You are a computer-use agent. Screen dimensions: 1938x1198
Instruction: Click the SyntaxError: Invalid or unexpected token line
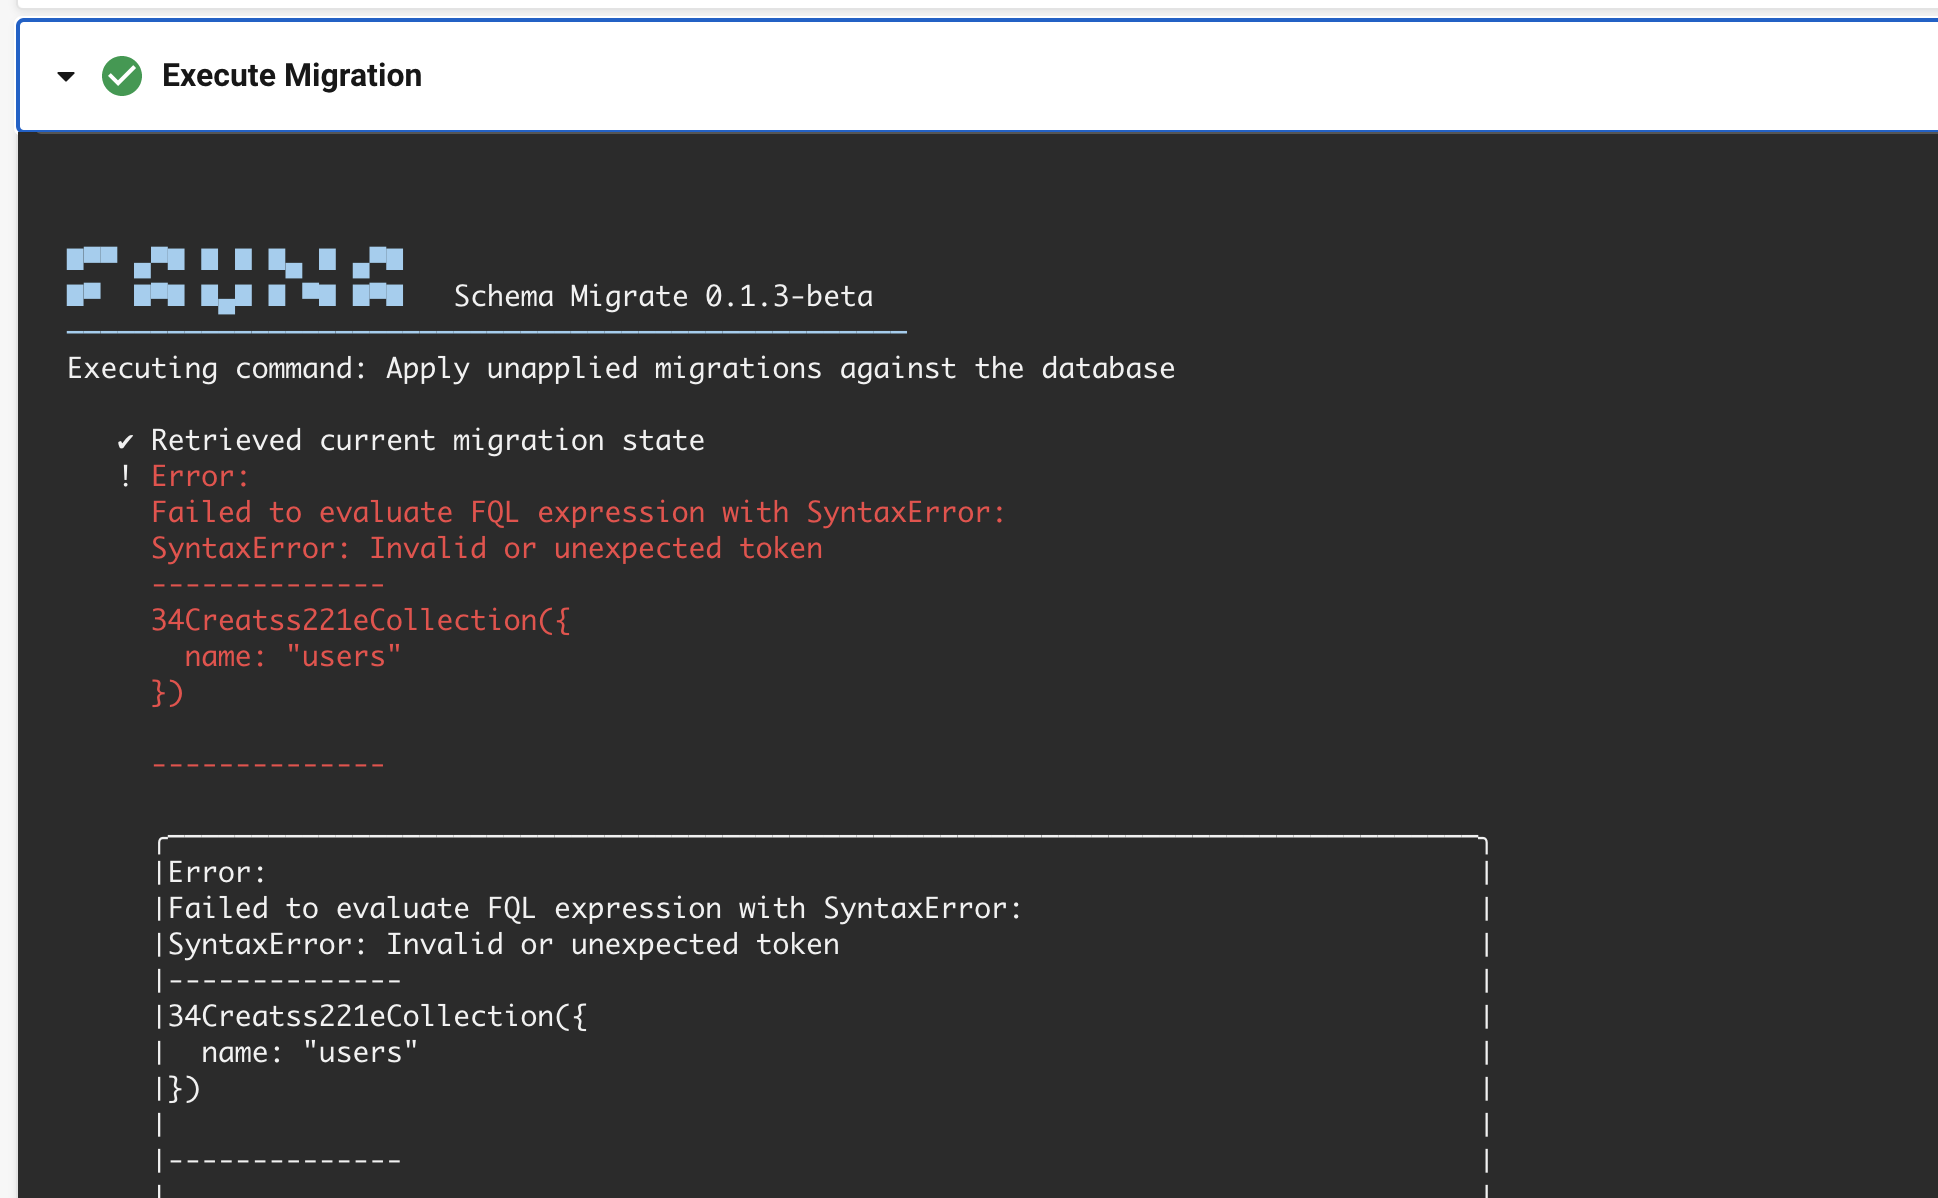click(486, 547)
